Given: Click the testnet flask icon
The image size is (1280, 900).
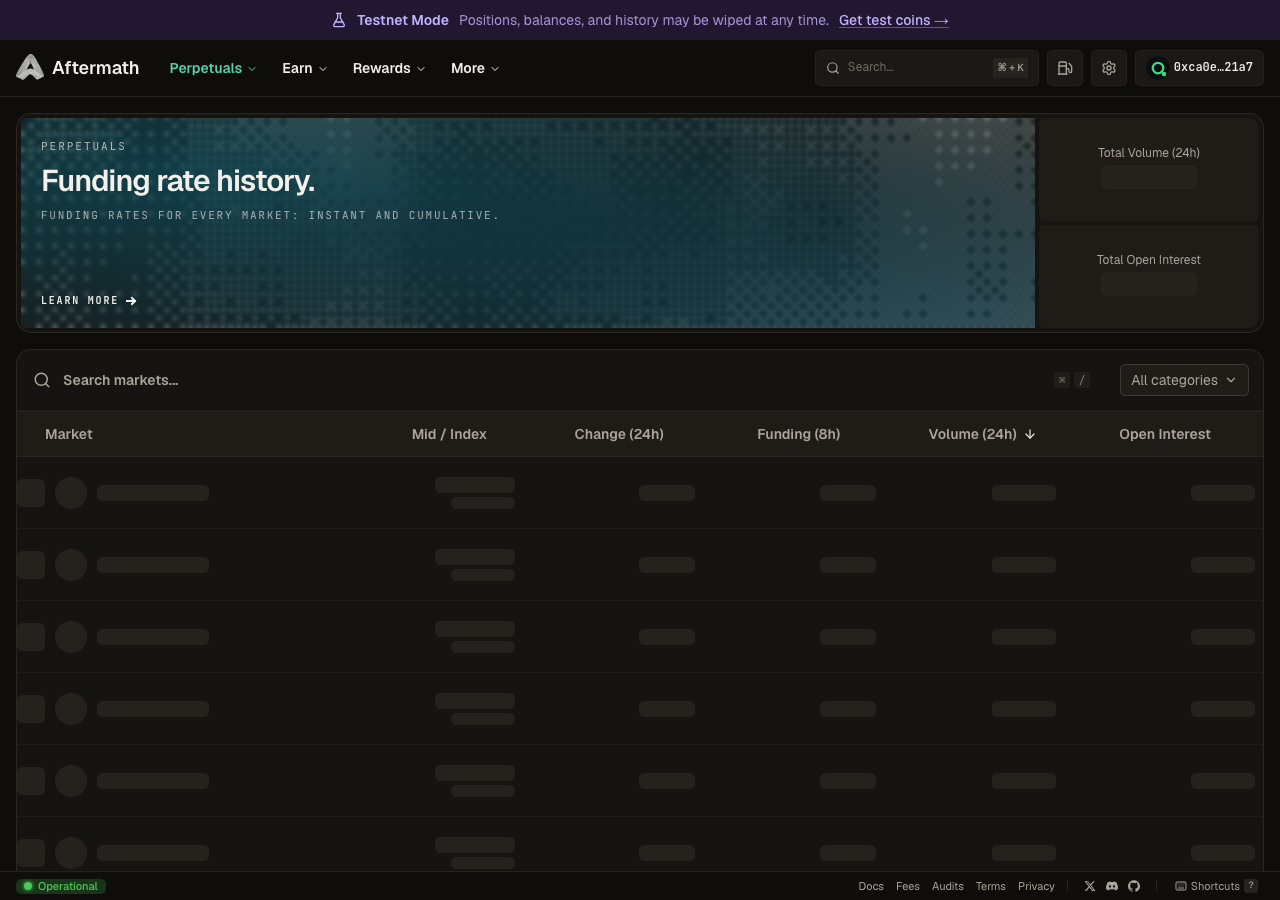Looking at the screenshot, I should [x=339, y=20].
